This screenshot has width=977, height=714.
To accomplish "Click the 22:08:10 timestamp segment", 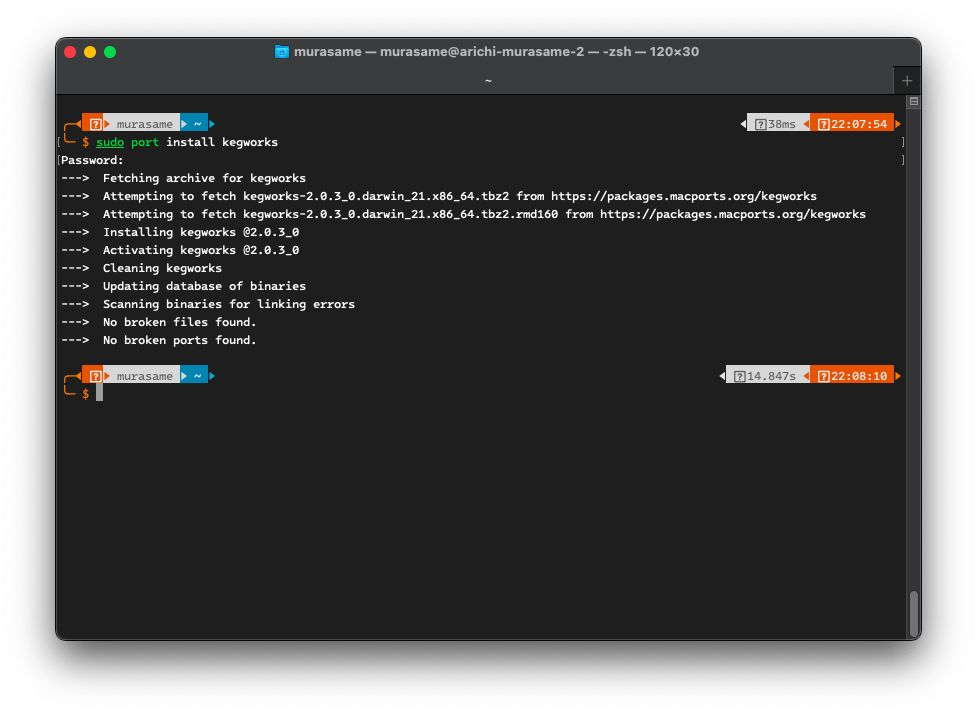I will (x=852, y=376).
